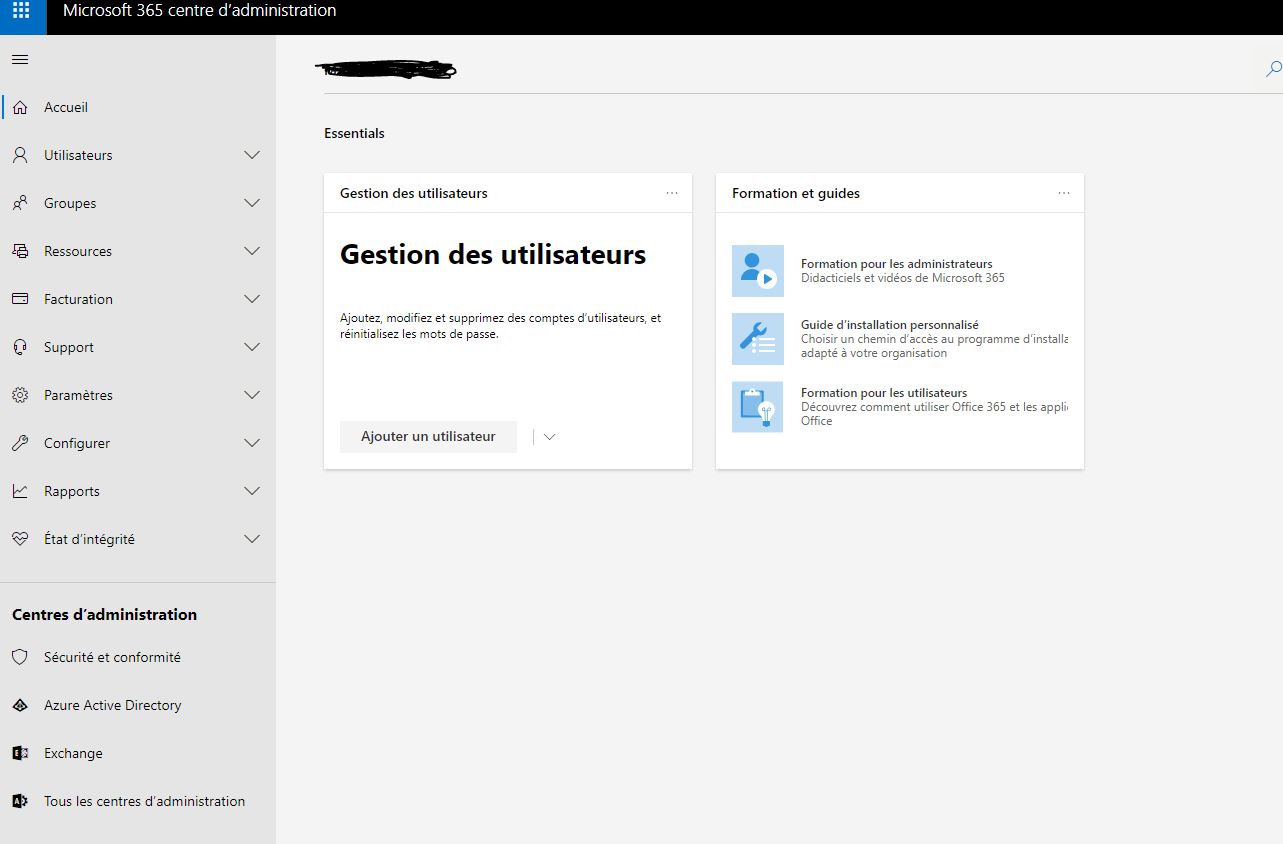Click the Ressources printer icon

(20, 251)
